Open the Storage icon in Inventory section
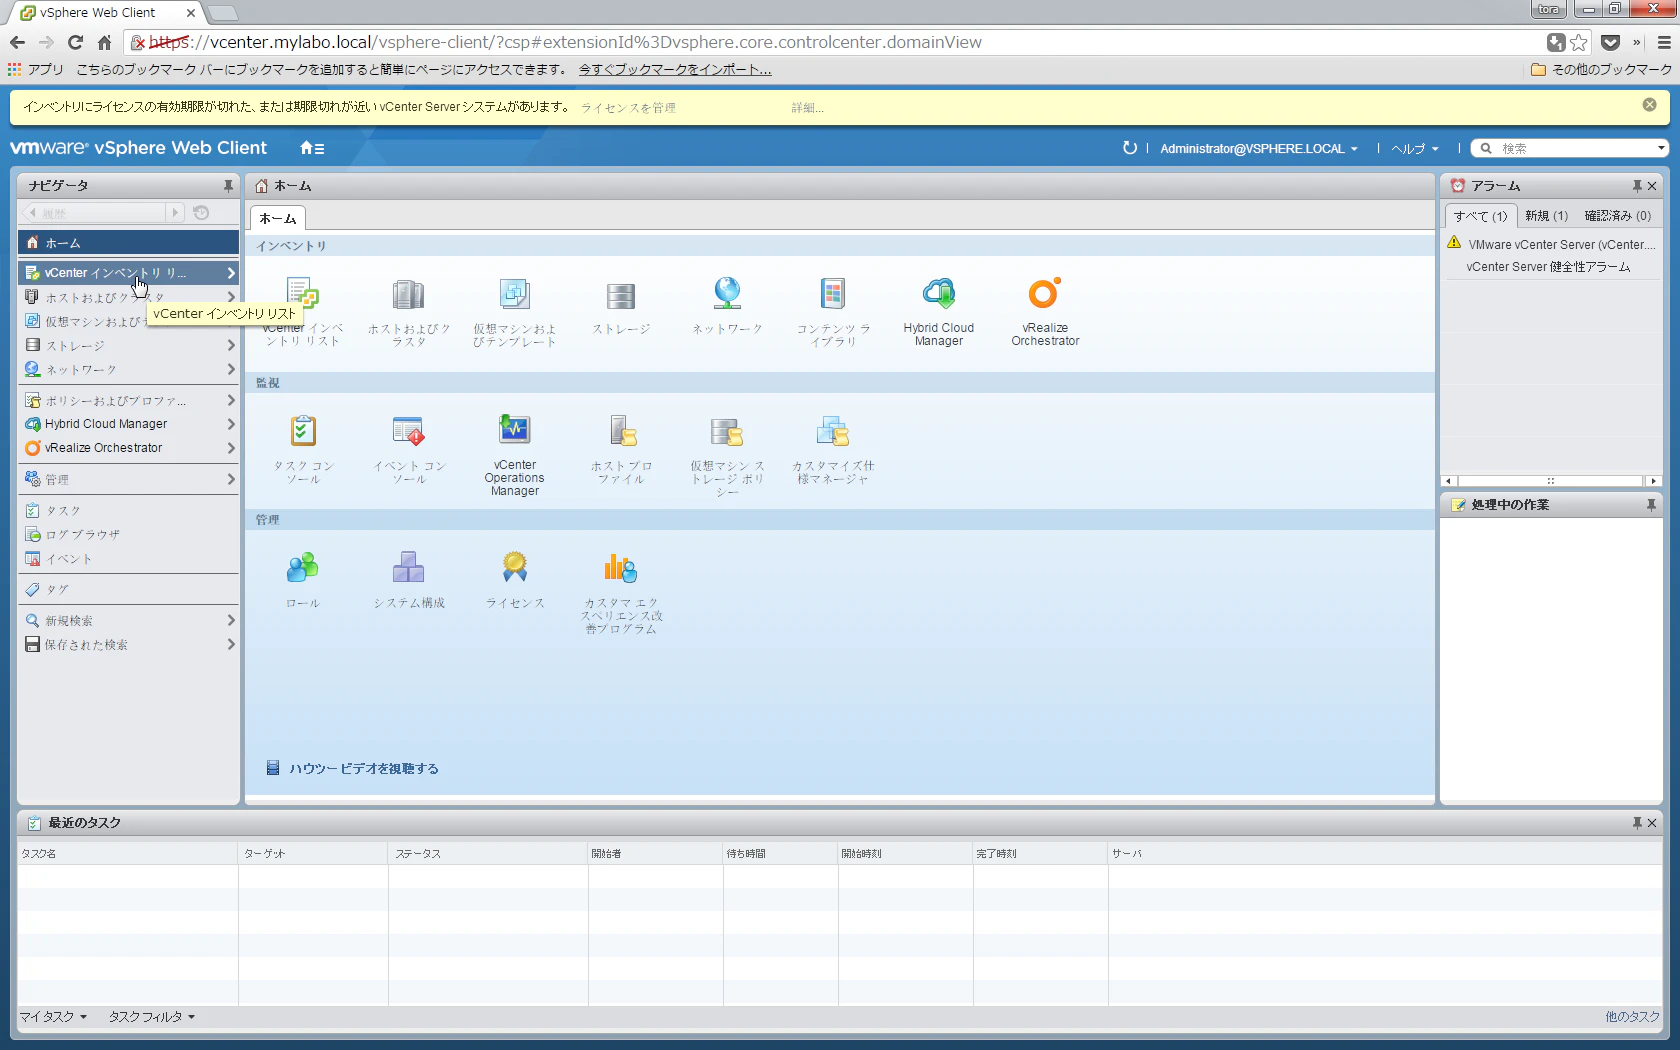Viewport: 1680px width, 1050px height. (x=620, y=296)
